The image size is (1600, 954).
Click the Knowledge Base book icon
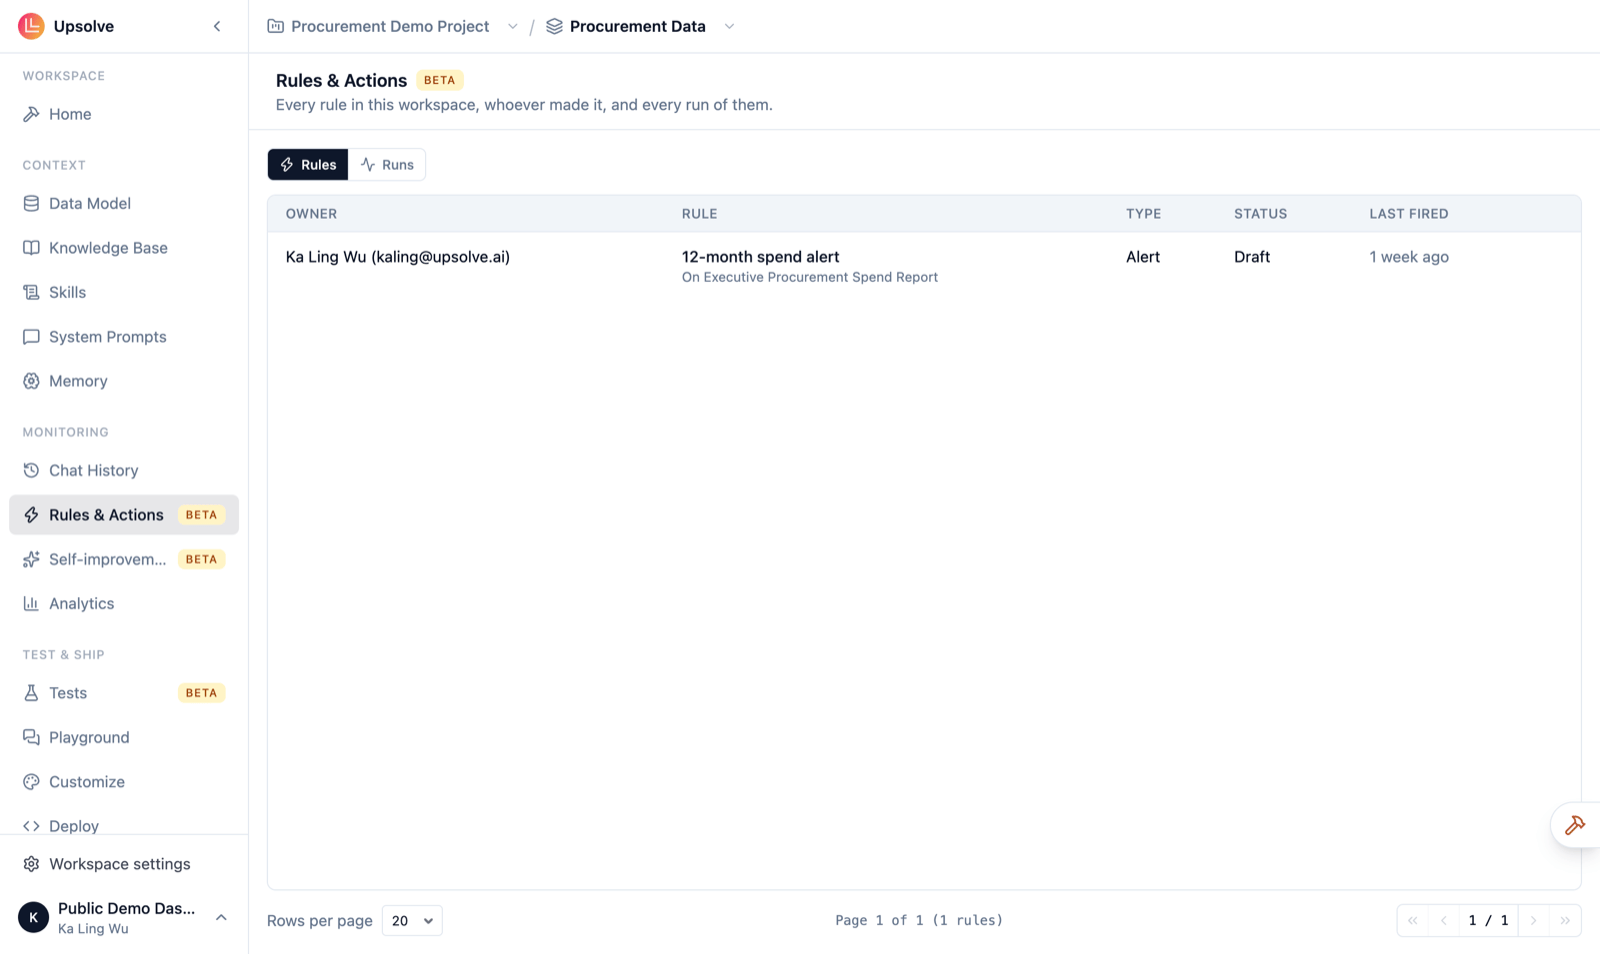click(x=31, y=248)
